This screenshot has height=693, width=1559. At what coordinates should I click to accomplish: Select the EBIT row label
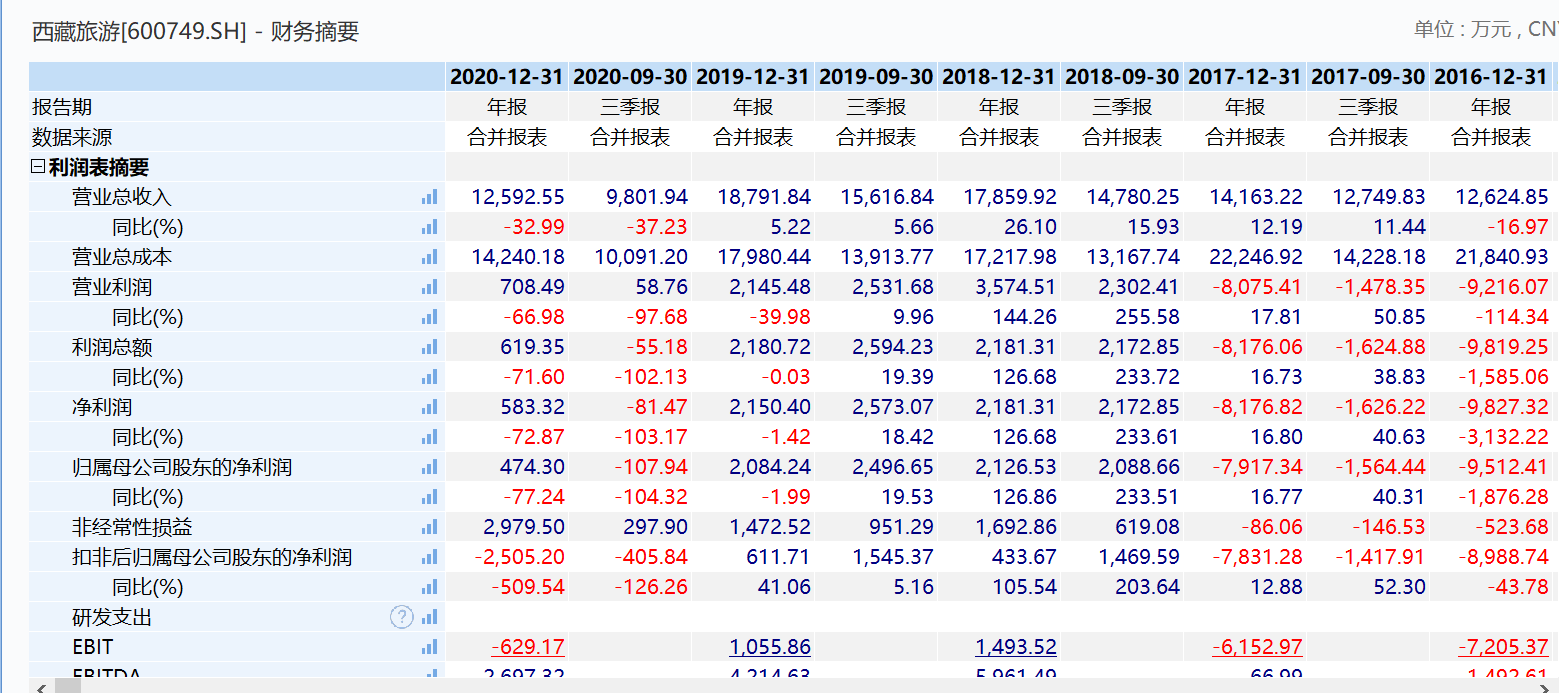[x=93, y=647]
